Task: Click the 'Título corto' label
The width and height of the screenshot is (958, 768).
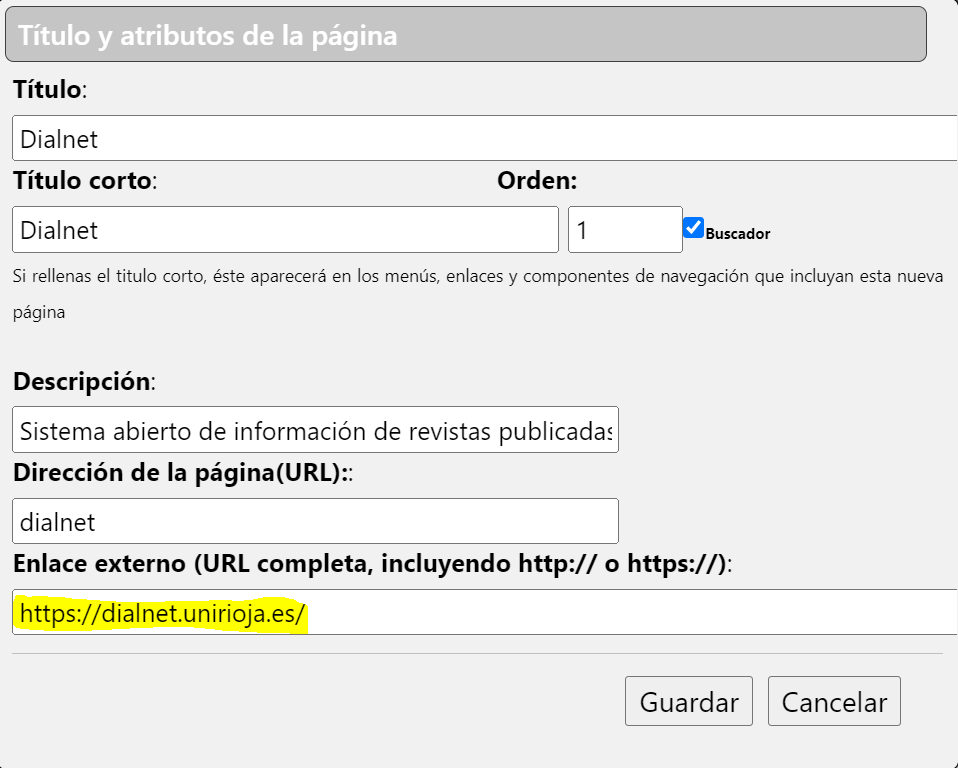Action: [85, 181]
